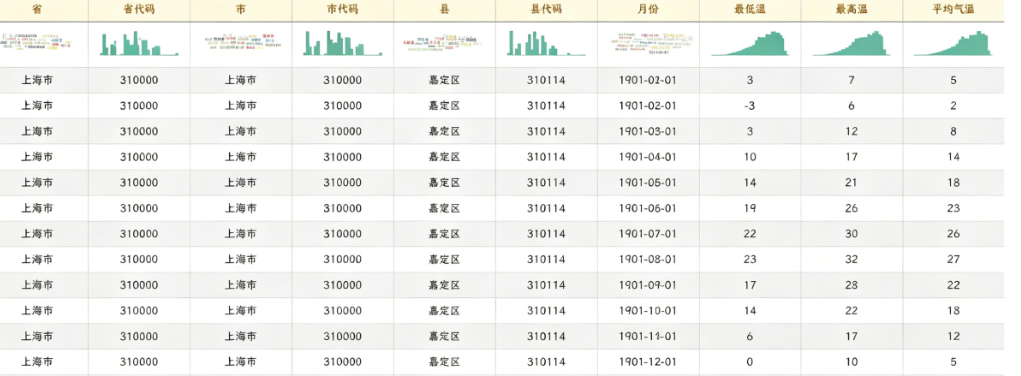This screenshot has width=1021, height=376.
Task: Open the 省 word cloud thumbnail
Action: tap(36, 42)
